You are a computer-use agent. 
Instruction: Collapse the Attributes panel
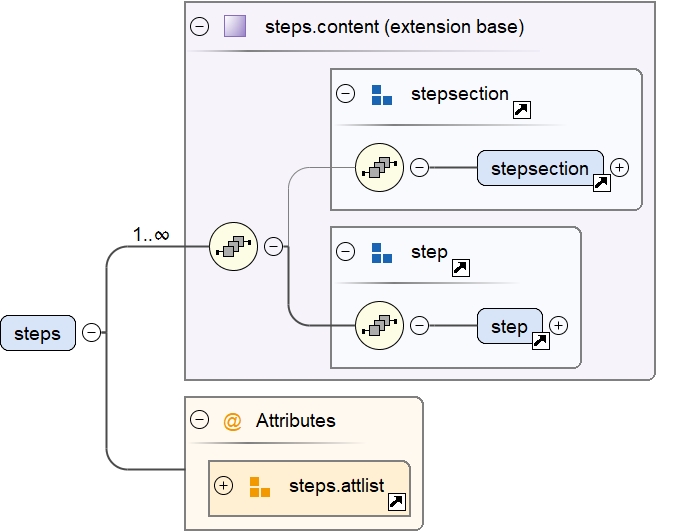tap(199, 421)
